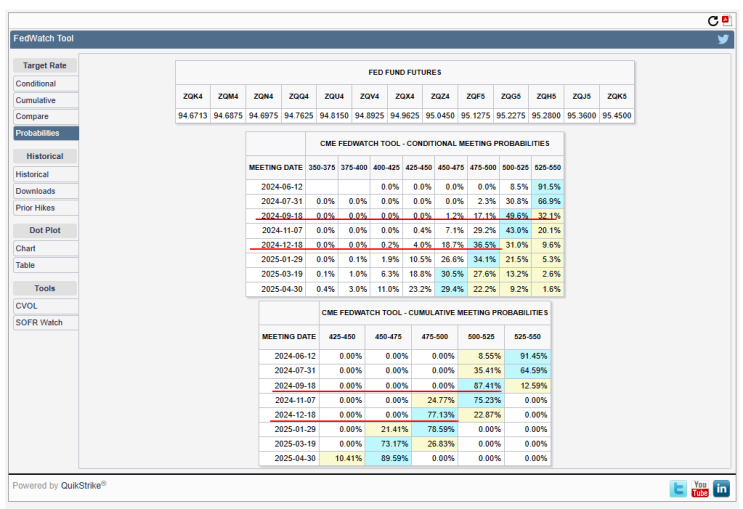Screen dimensions: 743x509
Task: Open the Prior Hikes sidebar item
Action: click(x=46, y=208)
